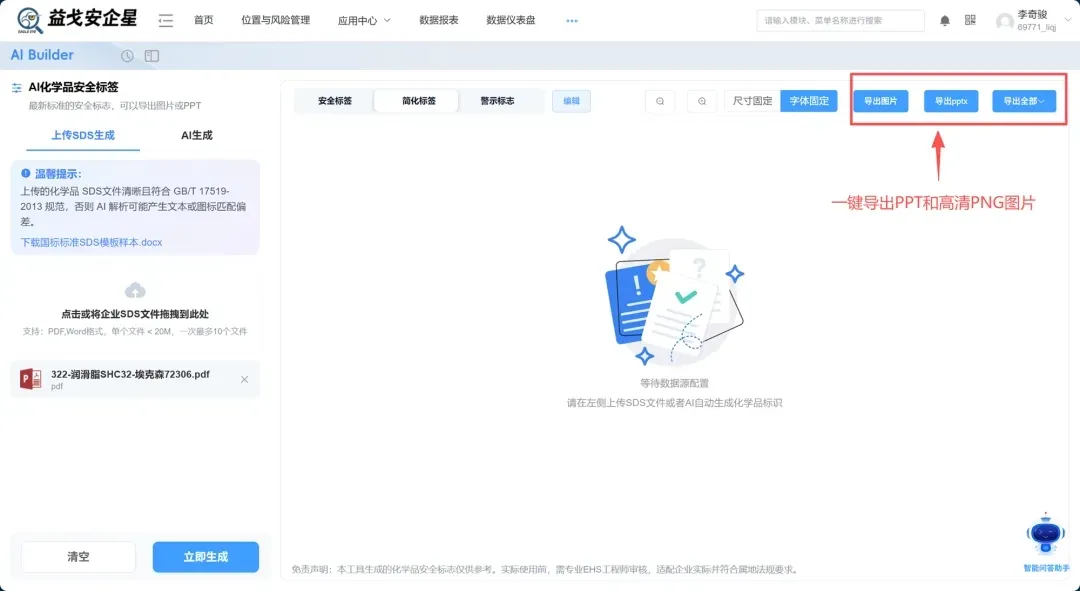This screenshot has width=1080, height=591.
Task: Collapse the navigation menu with the hamburger icon
Action: 165,21
